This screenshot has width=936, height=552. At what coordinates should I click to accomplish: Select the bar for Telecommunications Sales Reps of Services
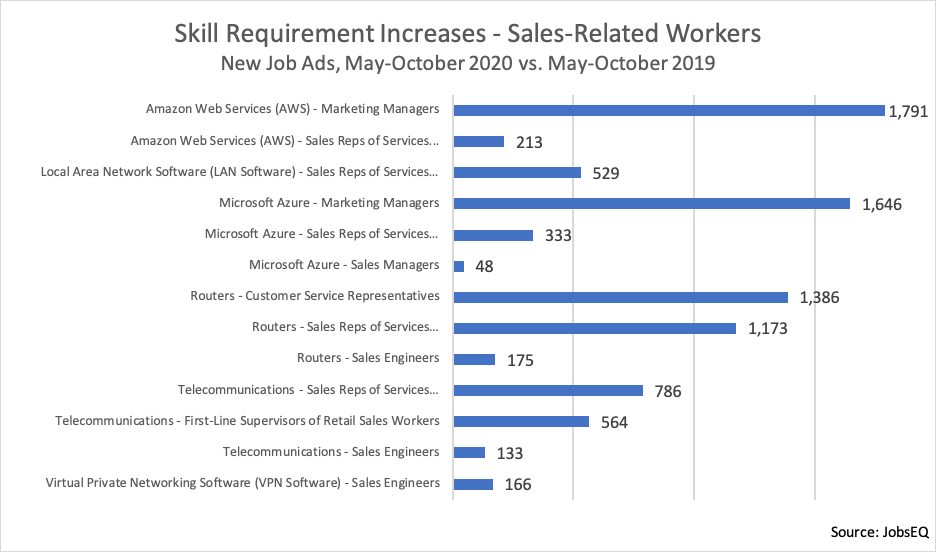pyautogui.click(x=548, y=390)
